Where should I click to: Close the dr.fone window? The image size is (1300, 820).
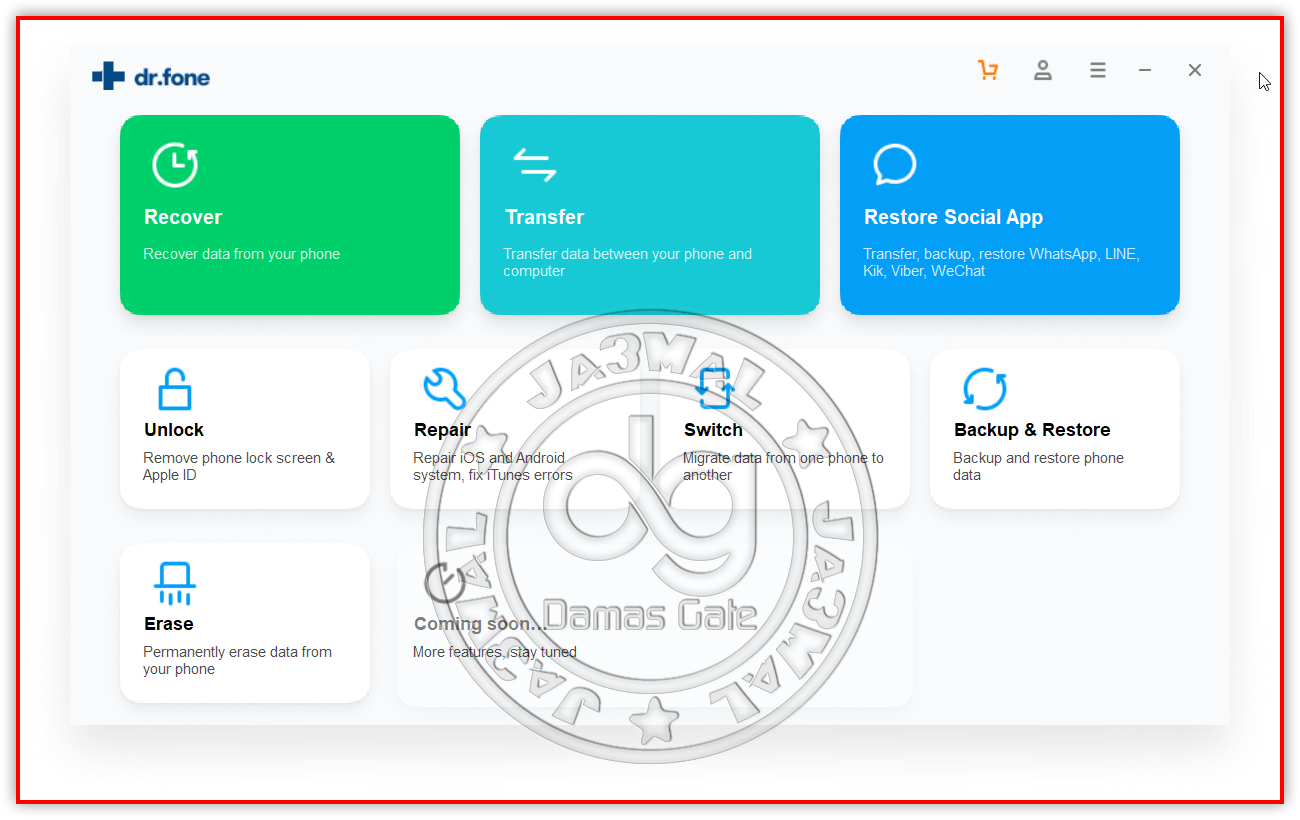tap(1195, 70)
